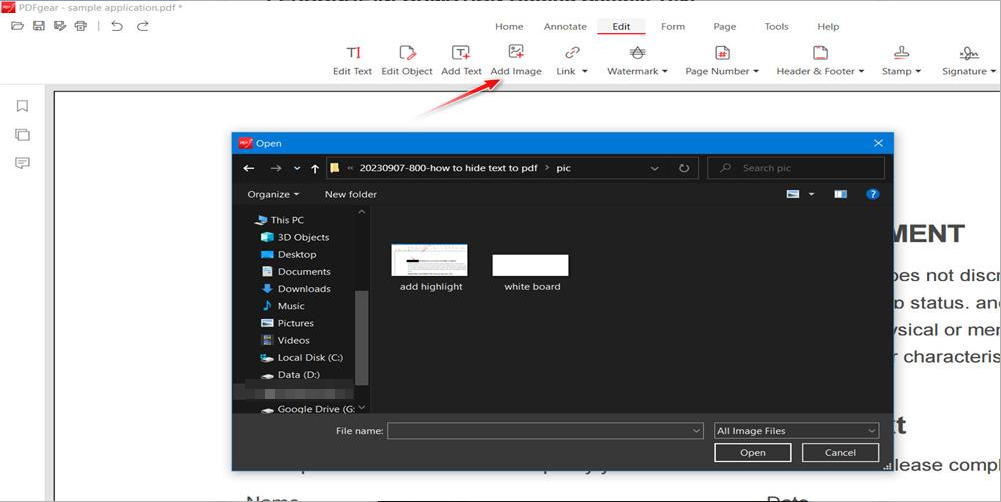Select Local Disk (C:) drive

point(301,358)
